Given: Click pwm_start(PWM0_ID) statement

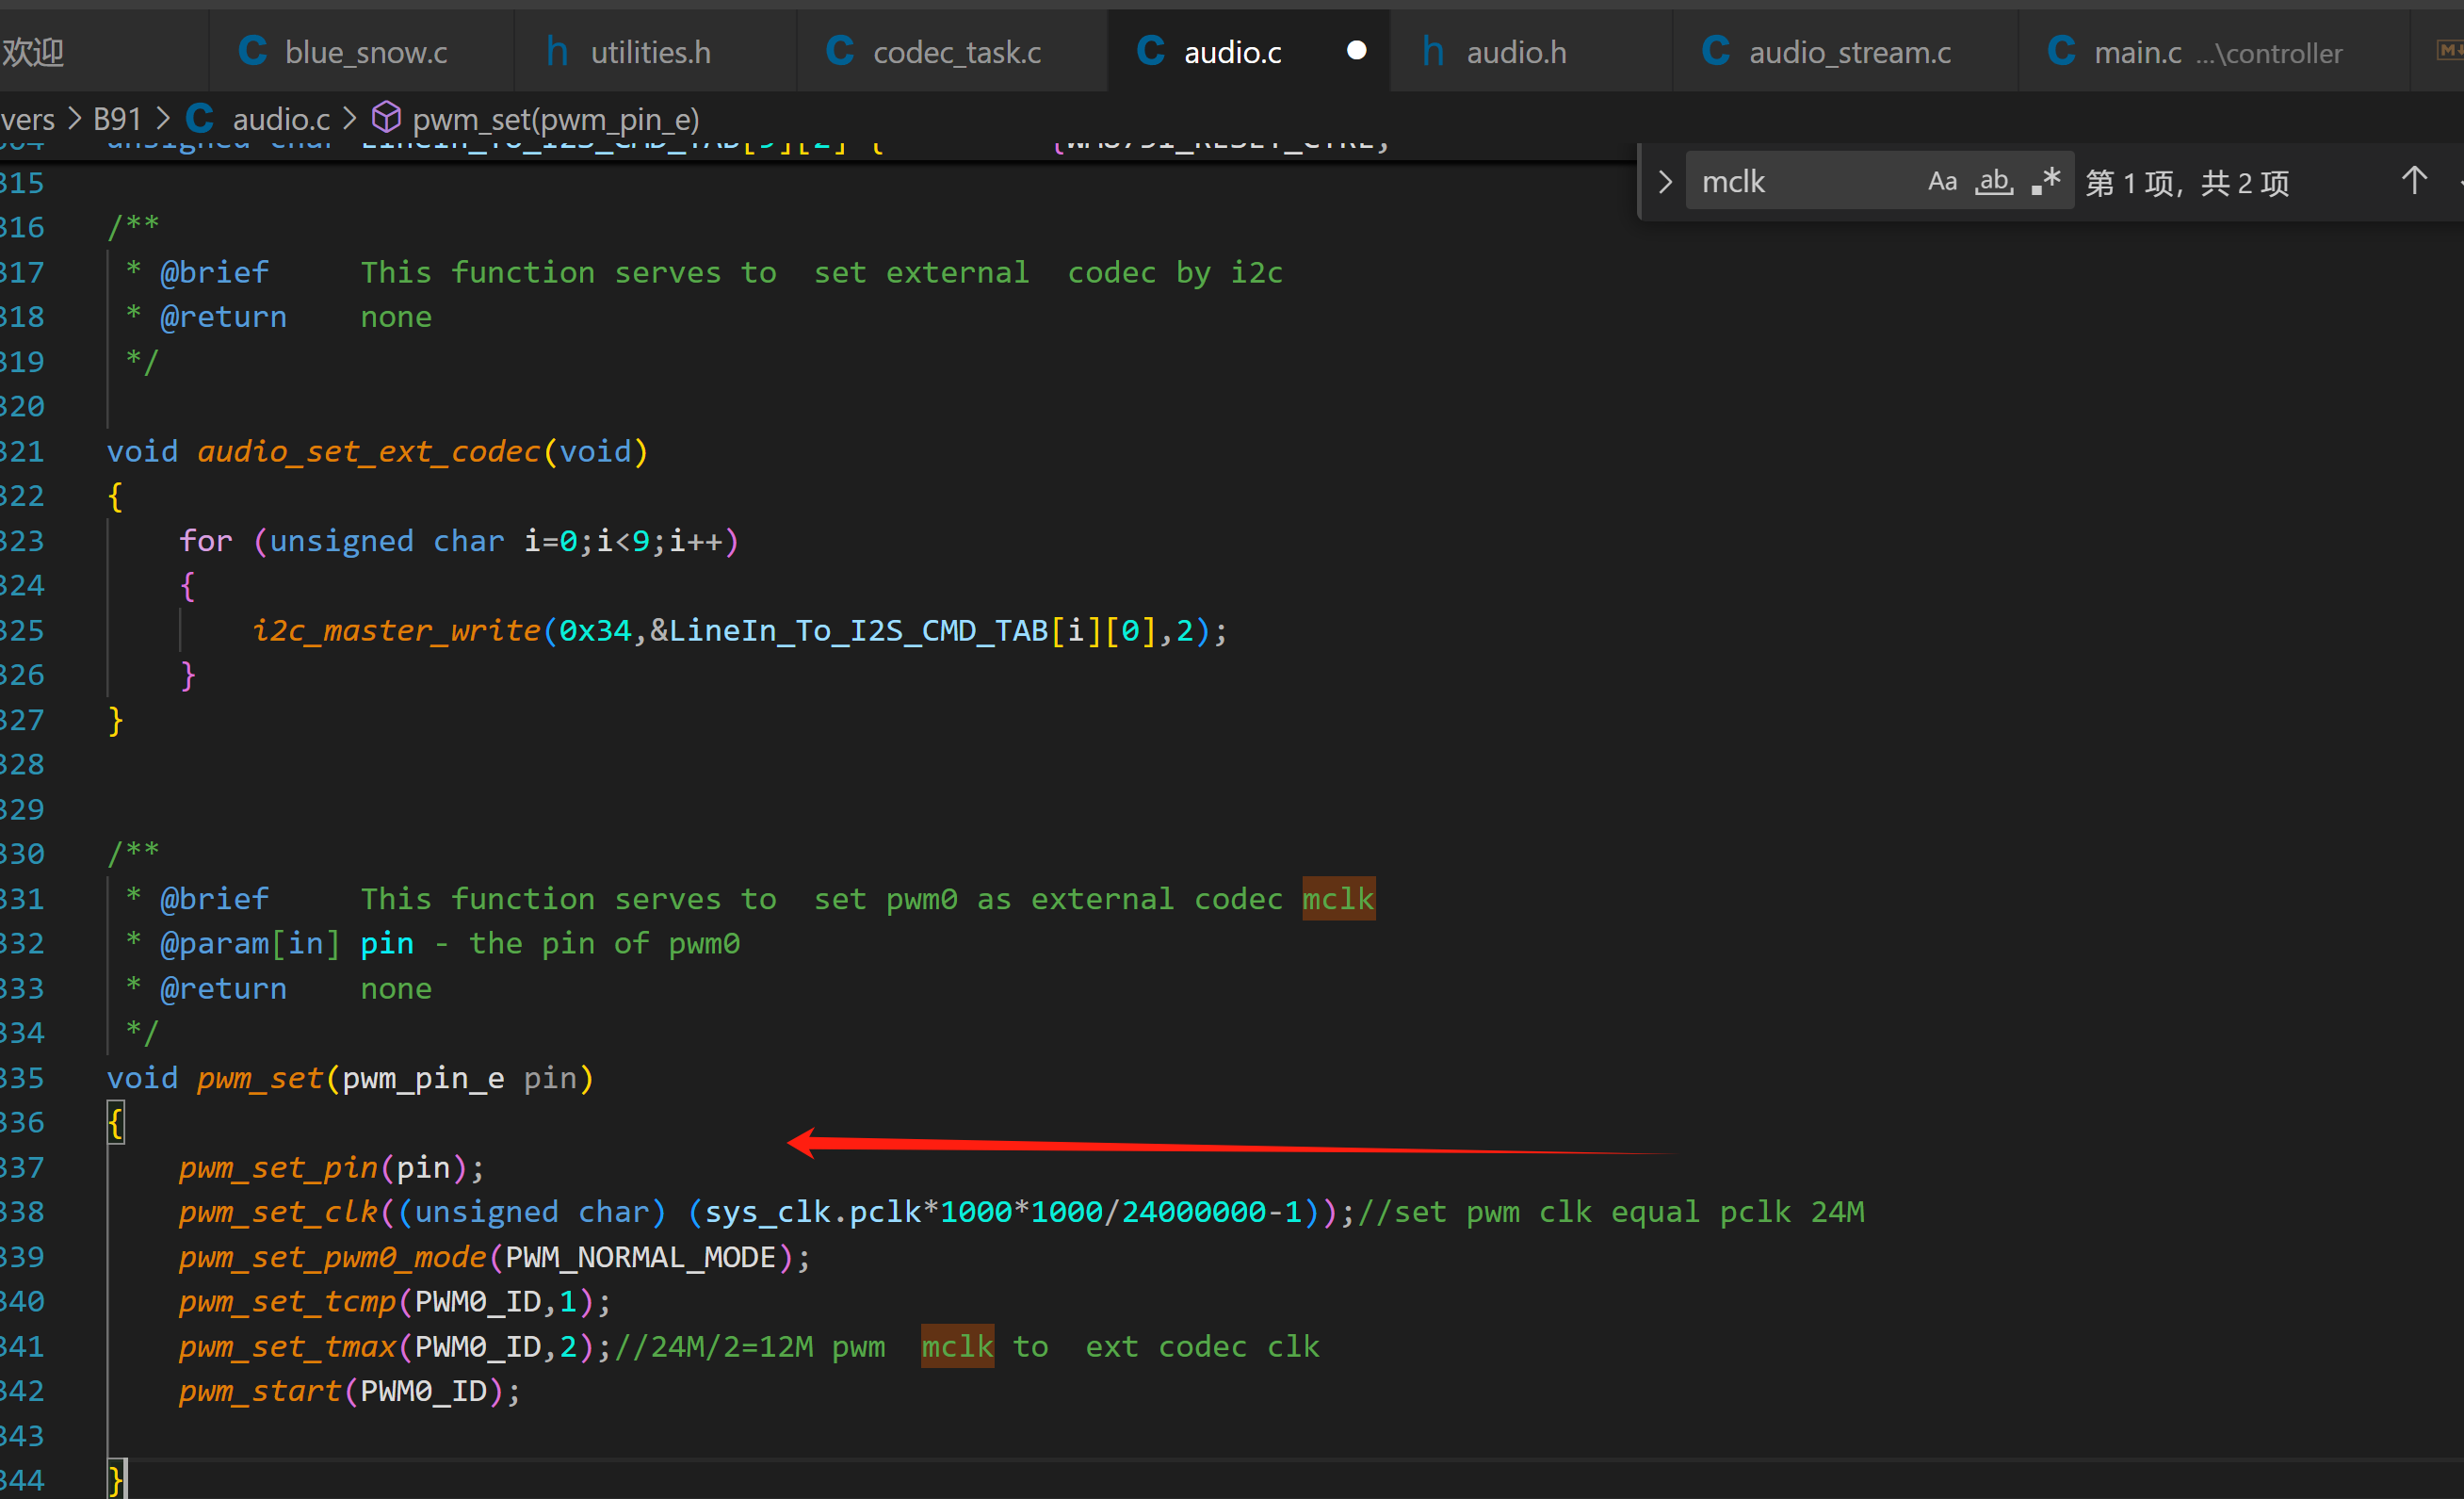Looking at the screenshot, I should [x=350, y=1391].
